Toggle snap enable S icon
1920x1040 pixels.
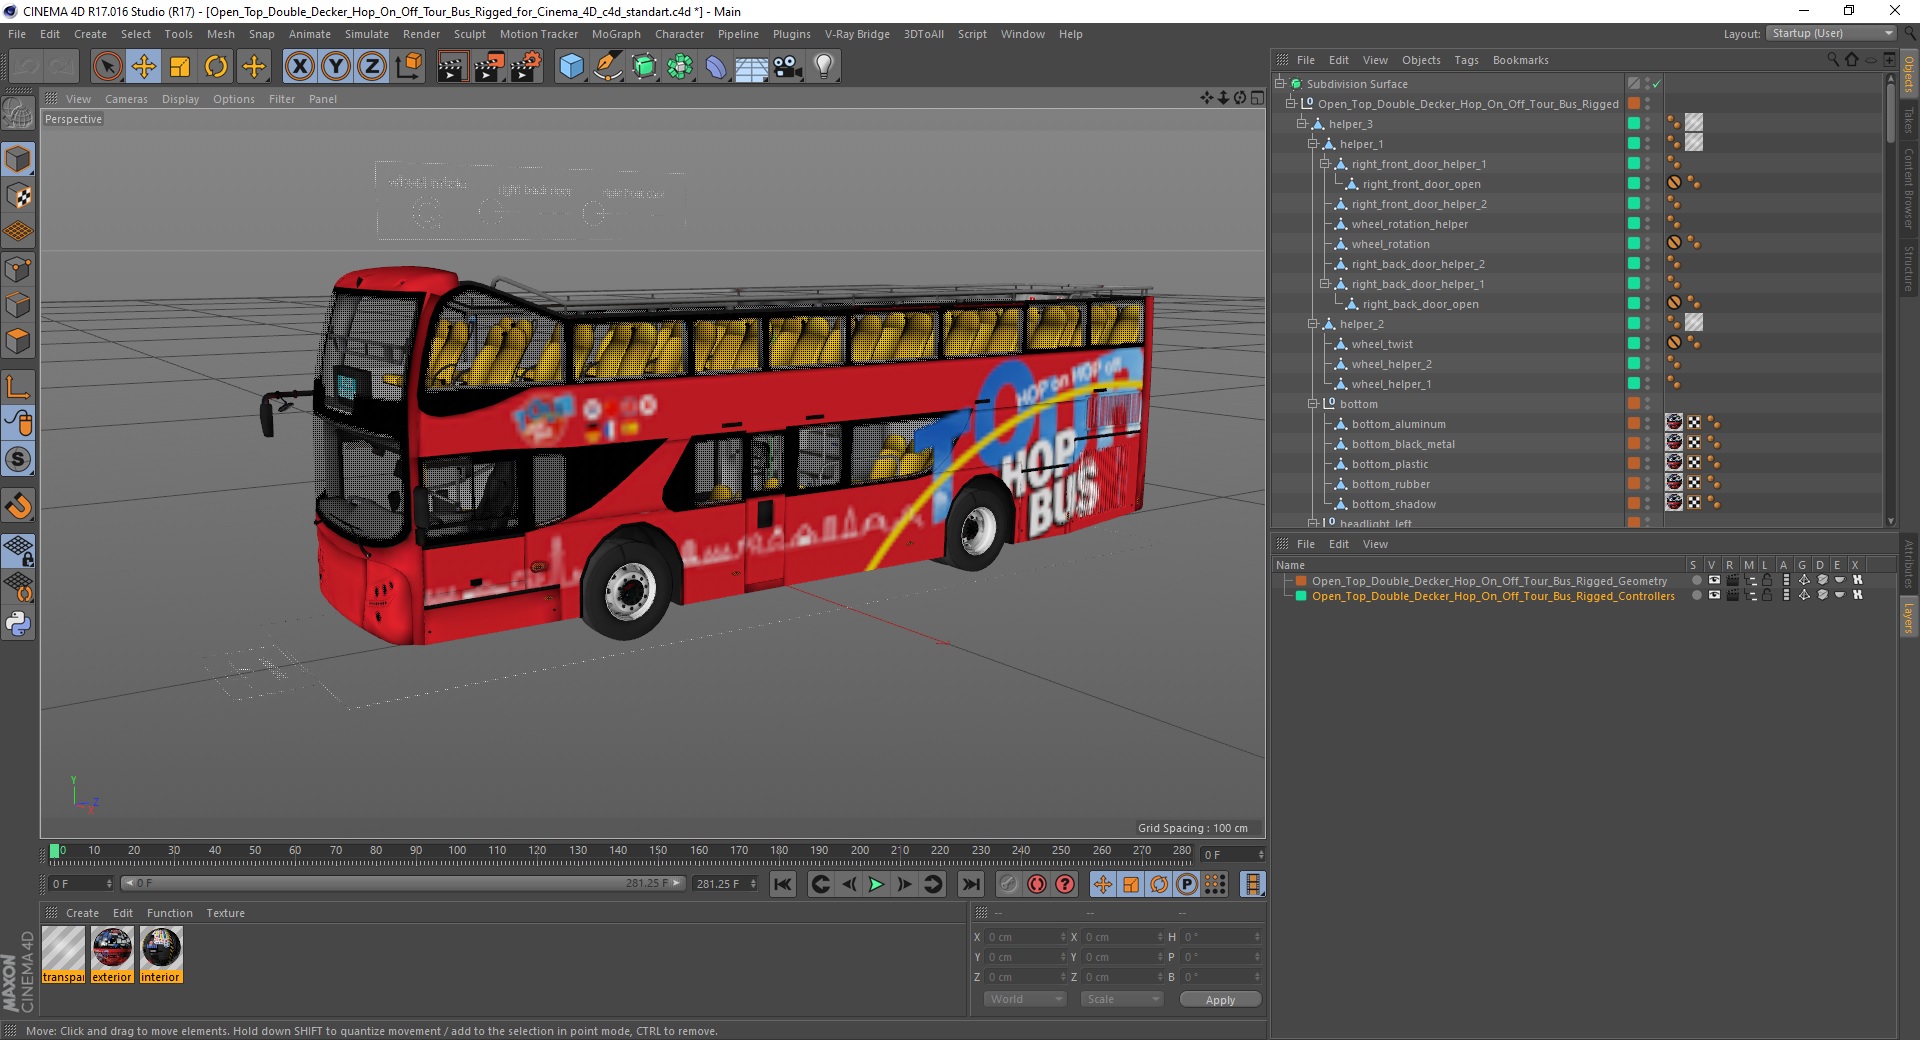[x=18, y=459]
